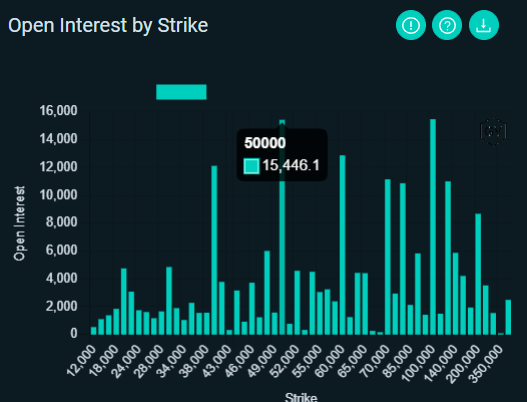The image size is (527, 402).
Task: Click the '70,000' x-axis strike label
Action: click(x=374, y=361)
